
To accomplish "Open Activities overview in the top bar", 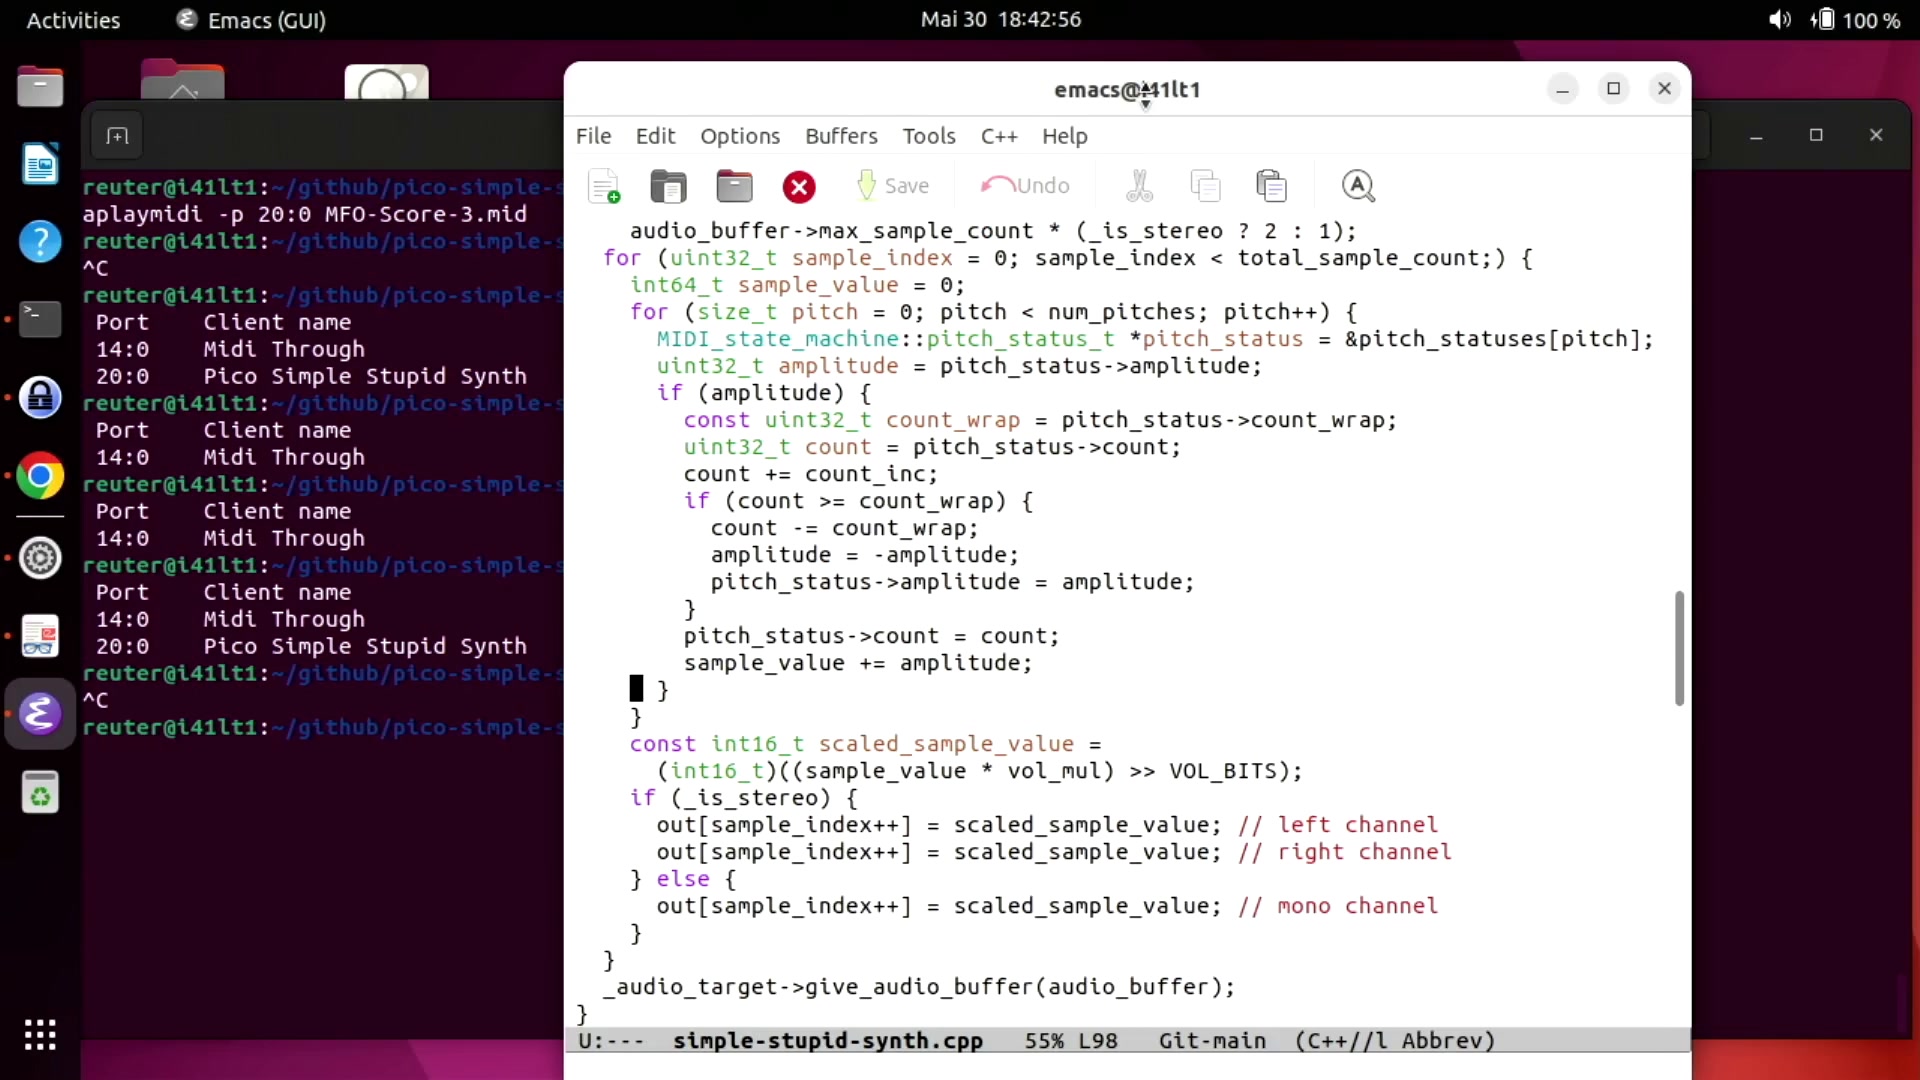I will click(x=73, y=20).
